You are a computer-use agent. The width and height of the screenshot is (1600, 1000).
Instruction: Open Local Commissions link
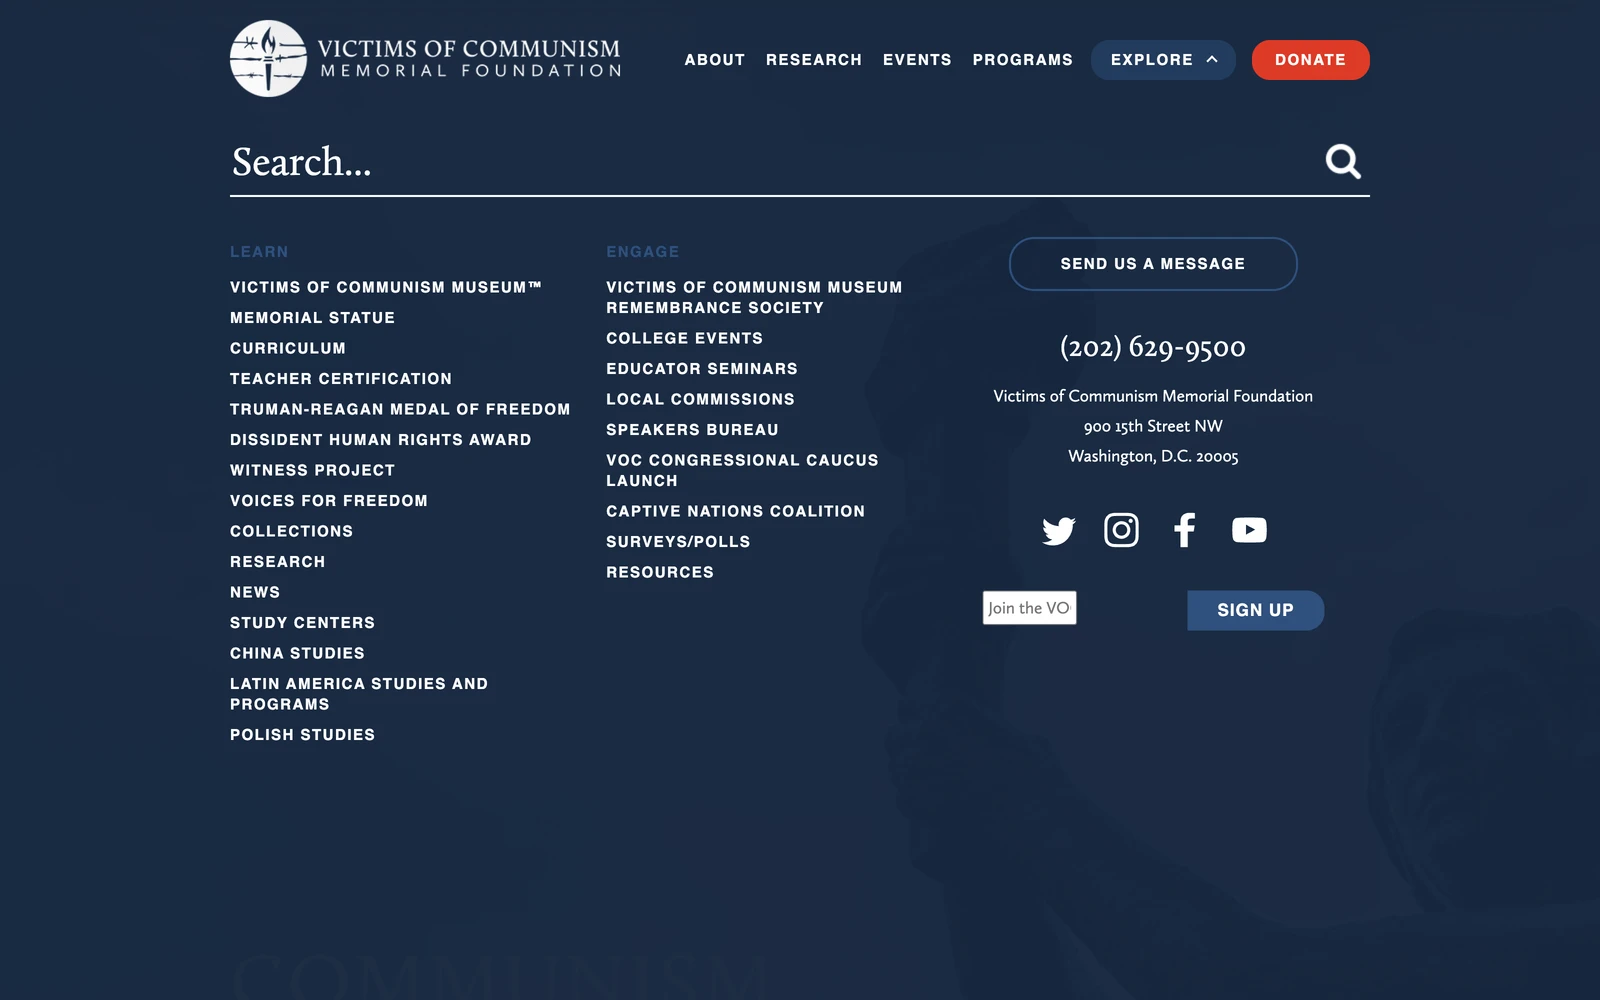coord(700,399)
